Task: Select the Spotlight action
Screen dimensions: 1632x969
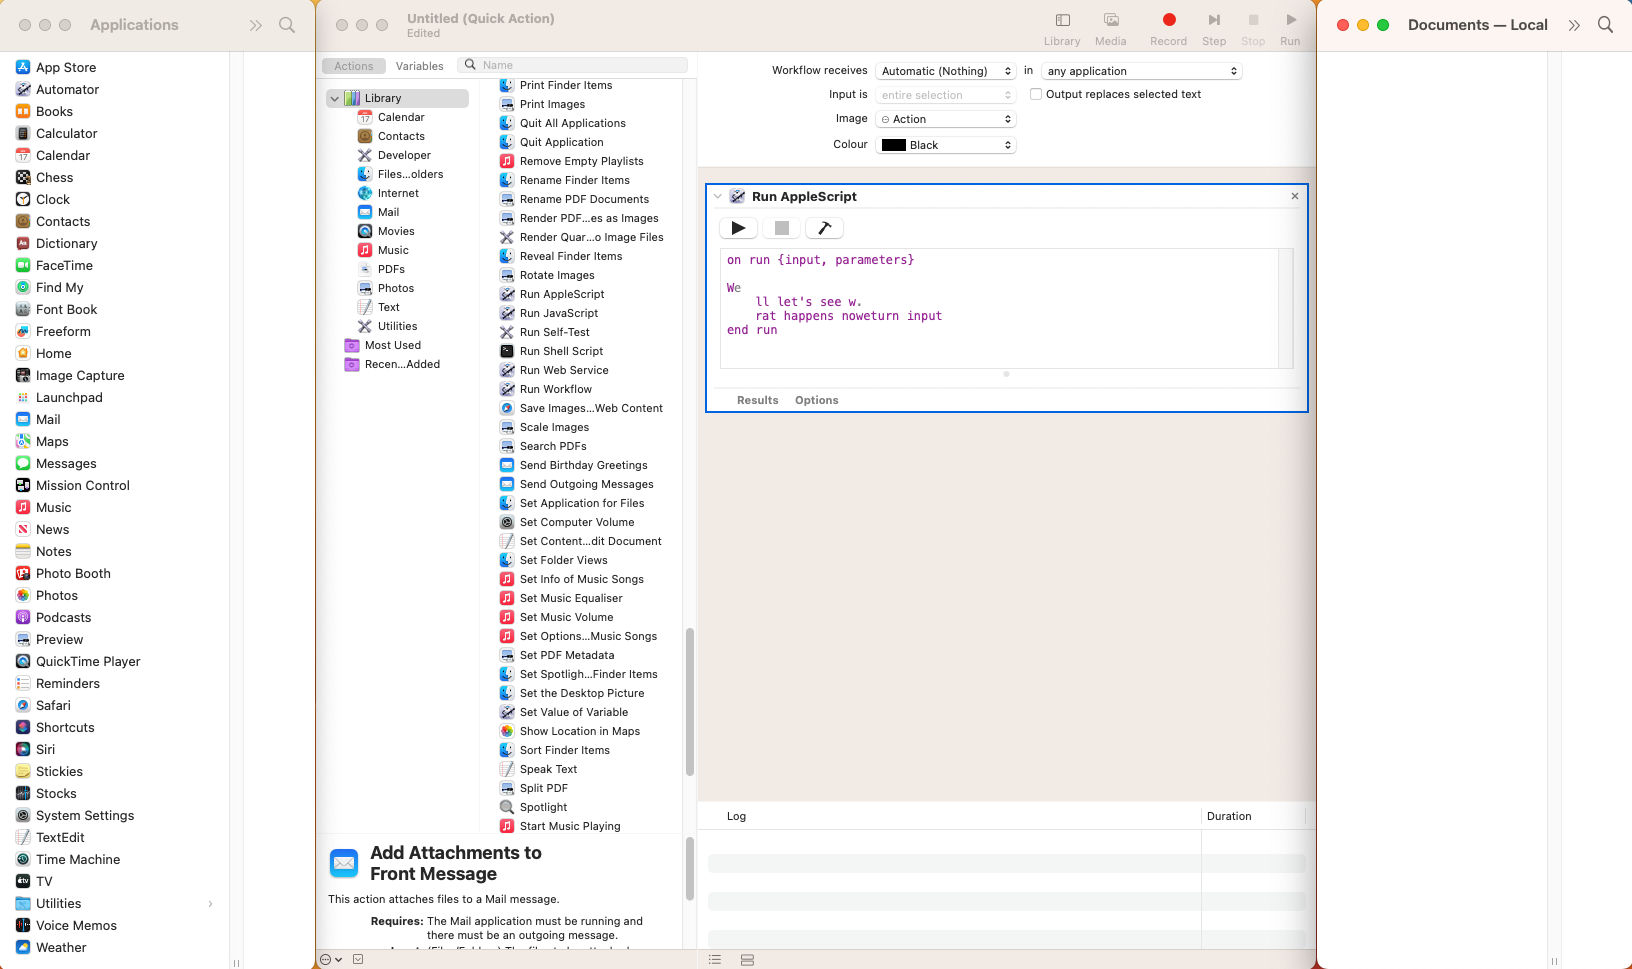Action: [543, 807]
